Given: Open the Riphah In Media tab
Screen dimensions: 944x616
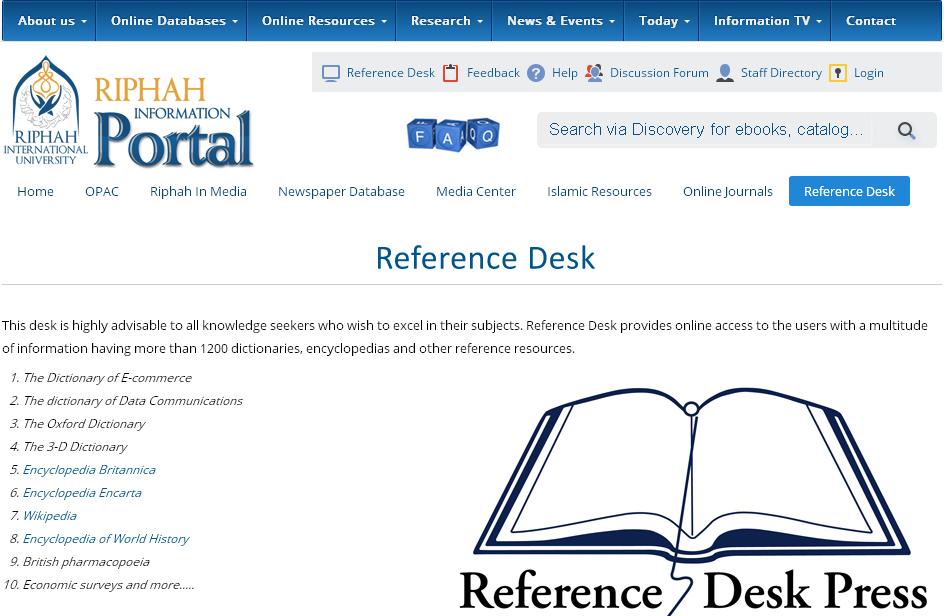Looking at the screenshot, I should tap(198, 191).
